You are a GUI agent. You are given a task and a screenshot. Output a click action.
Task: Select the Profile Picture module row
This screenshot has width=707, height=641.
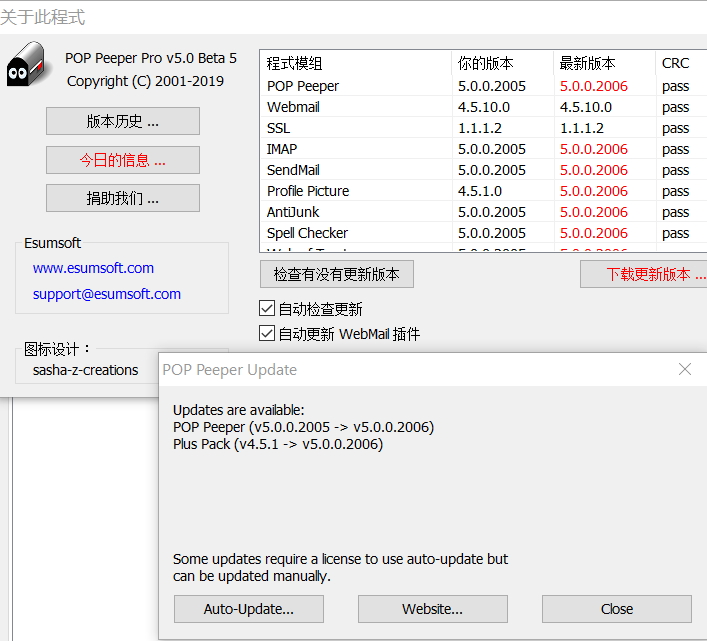(483, 191)
